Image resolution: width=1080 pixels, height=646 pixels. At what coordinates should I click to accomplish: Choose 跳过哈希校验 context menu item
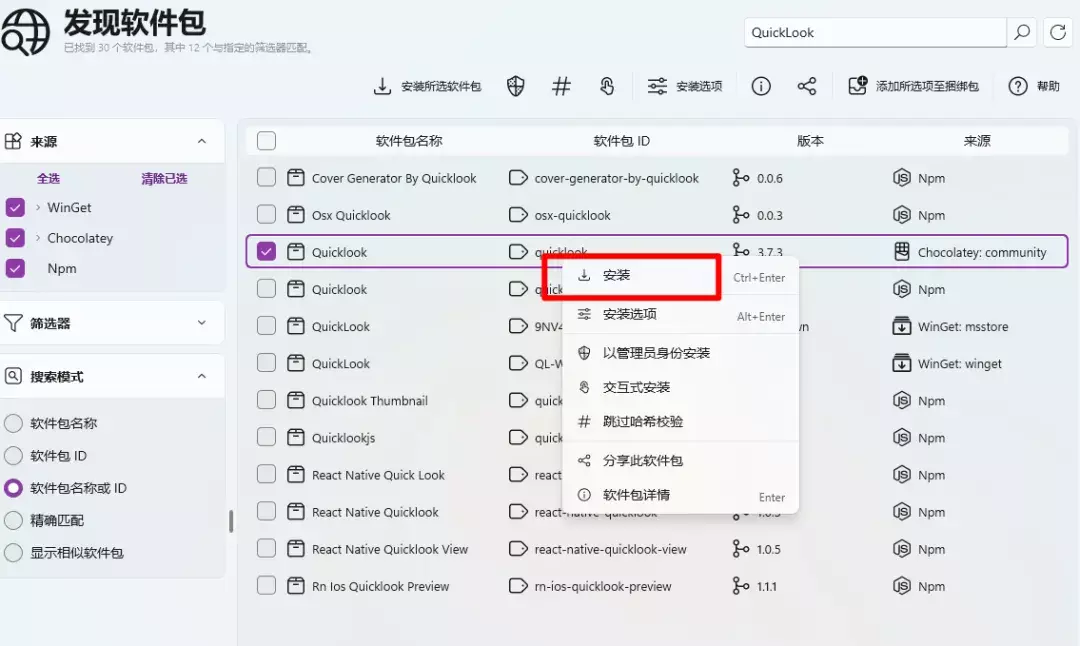[x=681, y=421]
